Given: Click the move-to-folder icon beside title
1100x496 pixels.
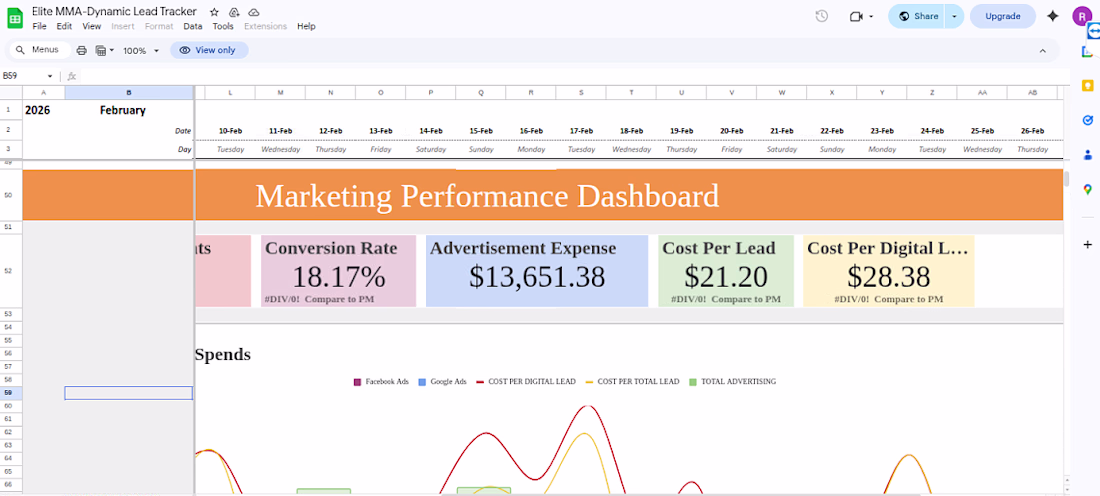Looking at the screenshot, I should click(234, 12).
